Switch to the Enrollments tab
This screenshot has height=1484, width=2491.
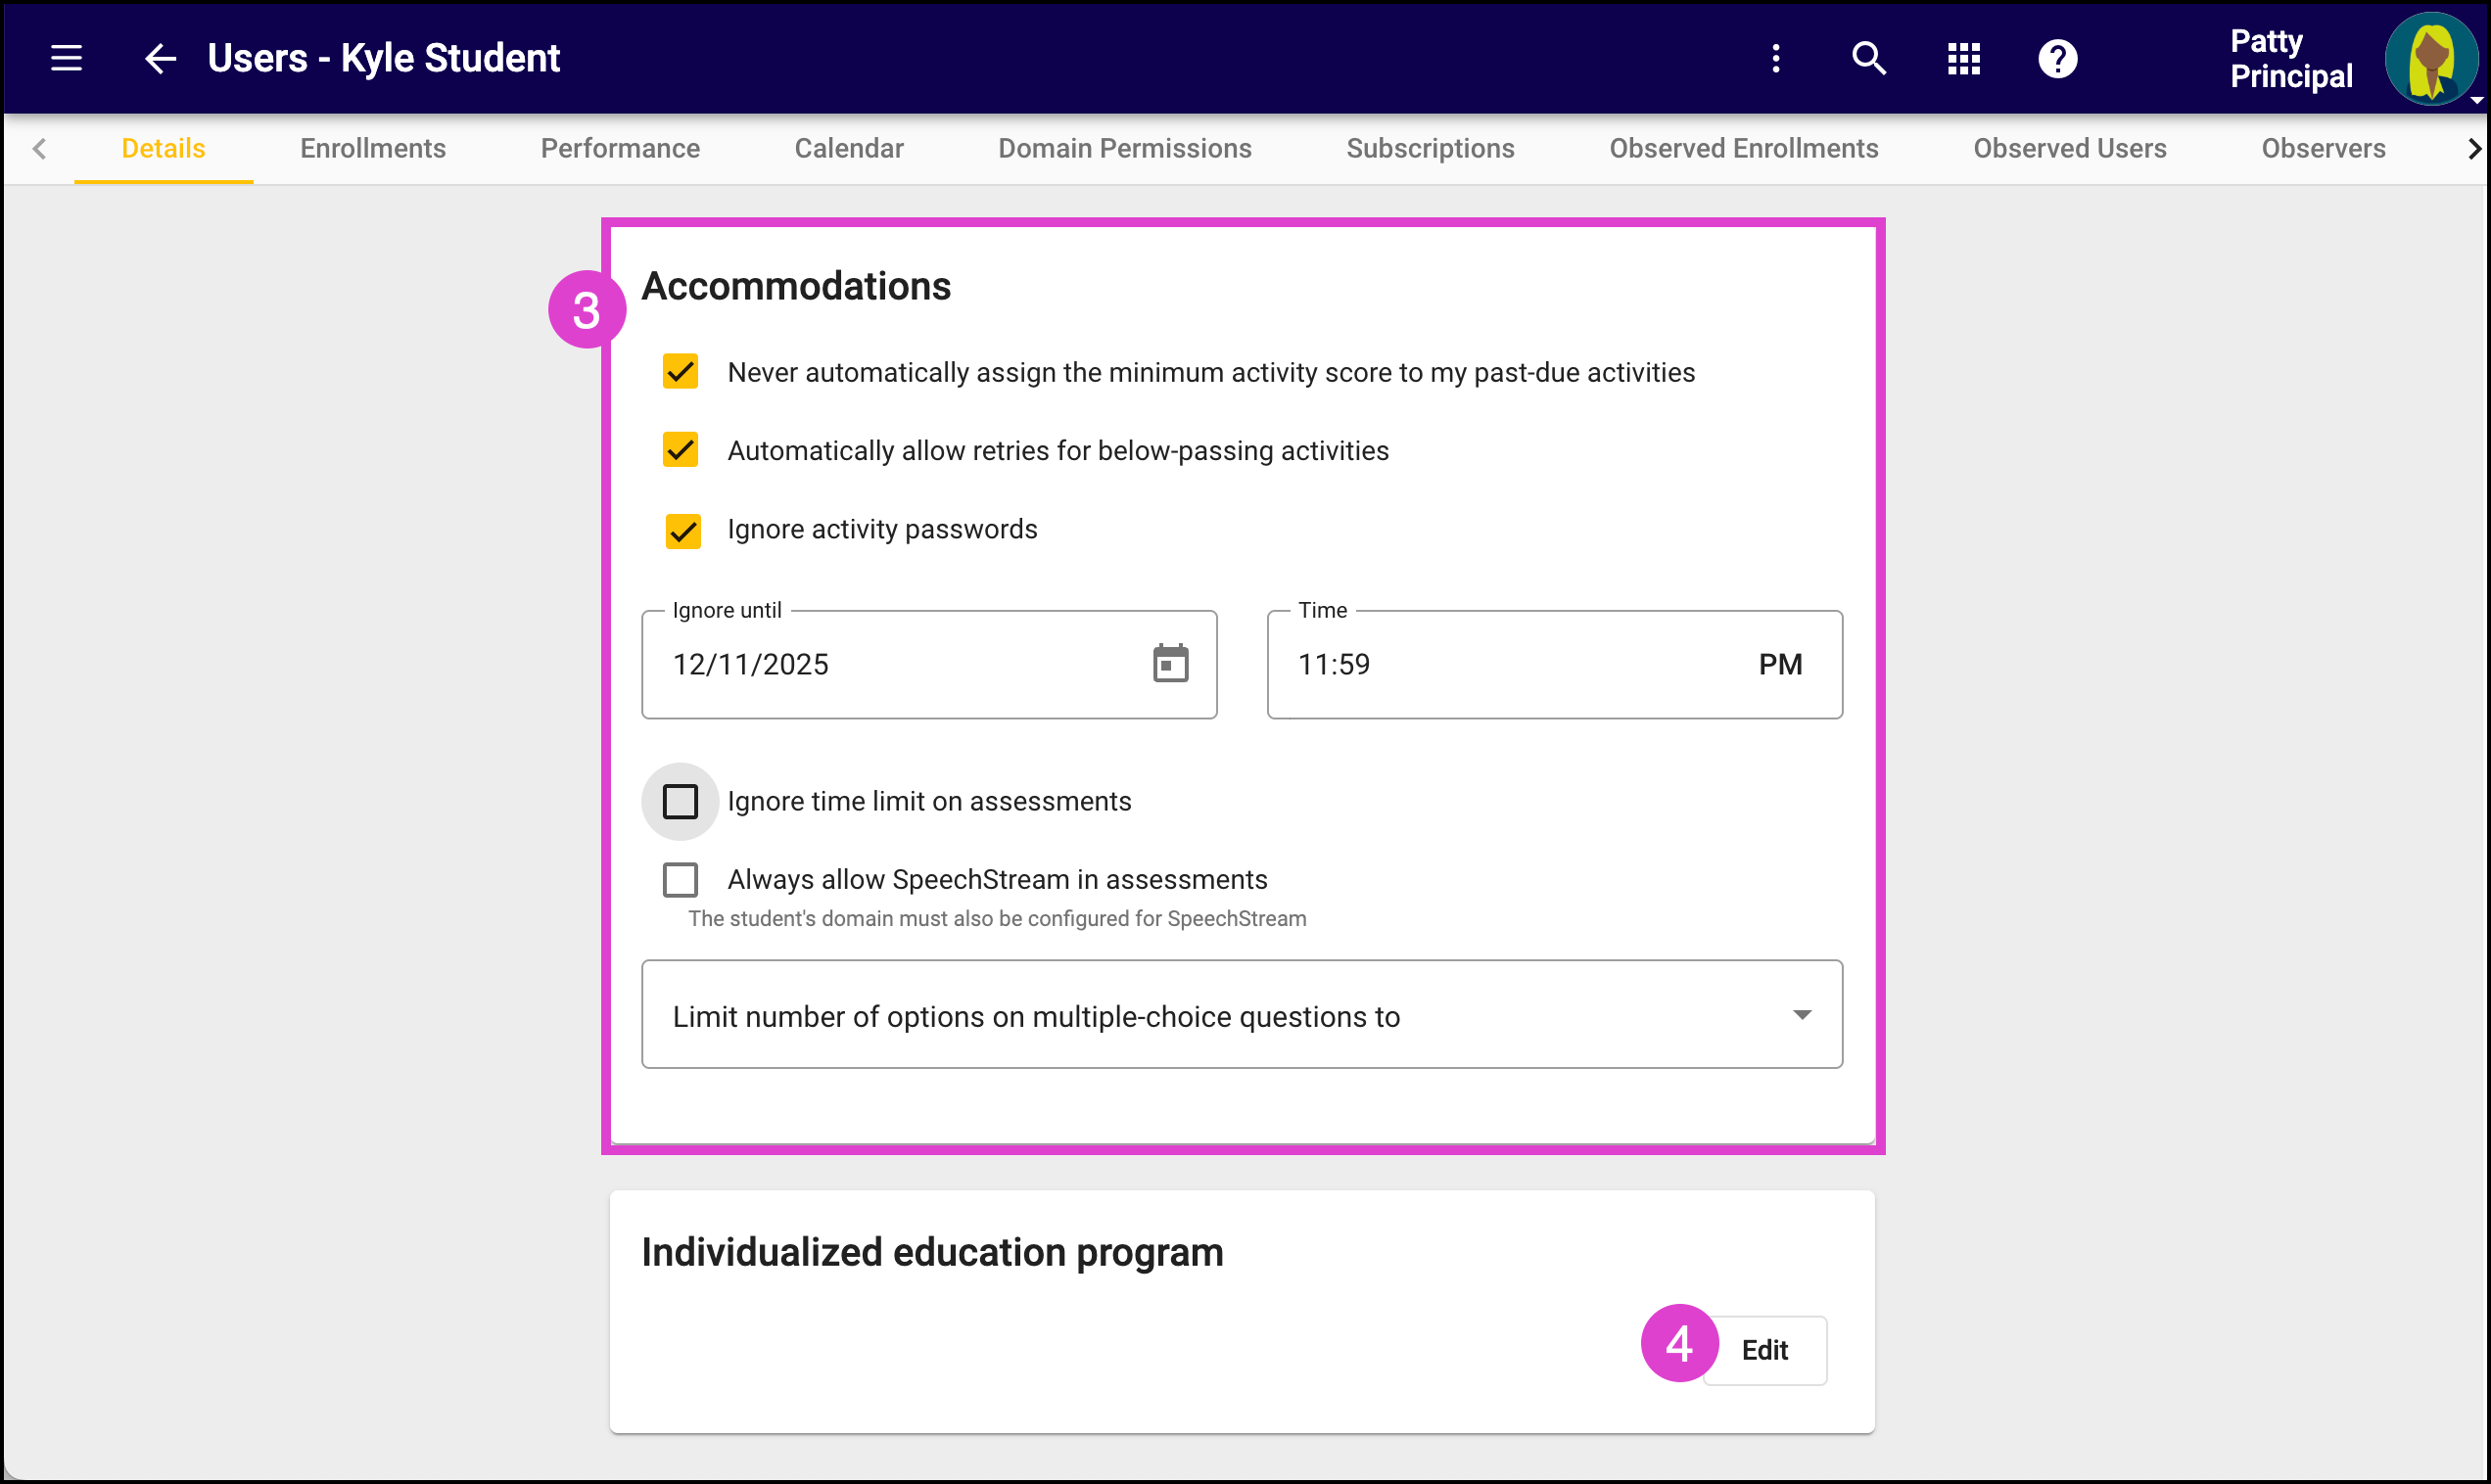[373, 148]
